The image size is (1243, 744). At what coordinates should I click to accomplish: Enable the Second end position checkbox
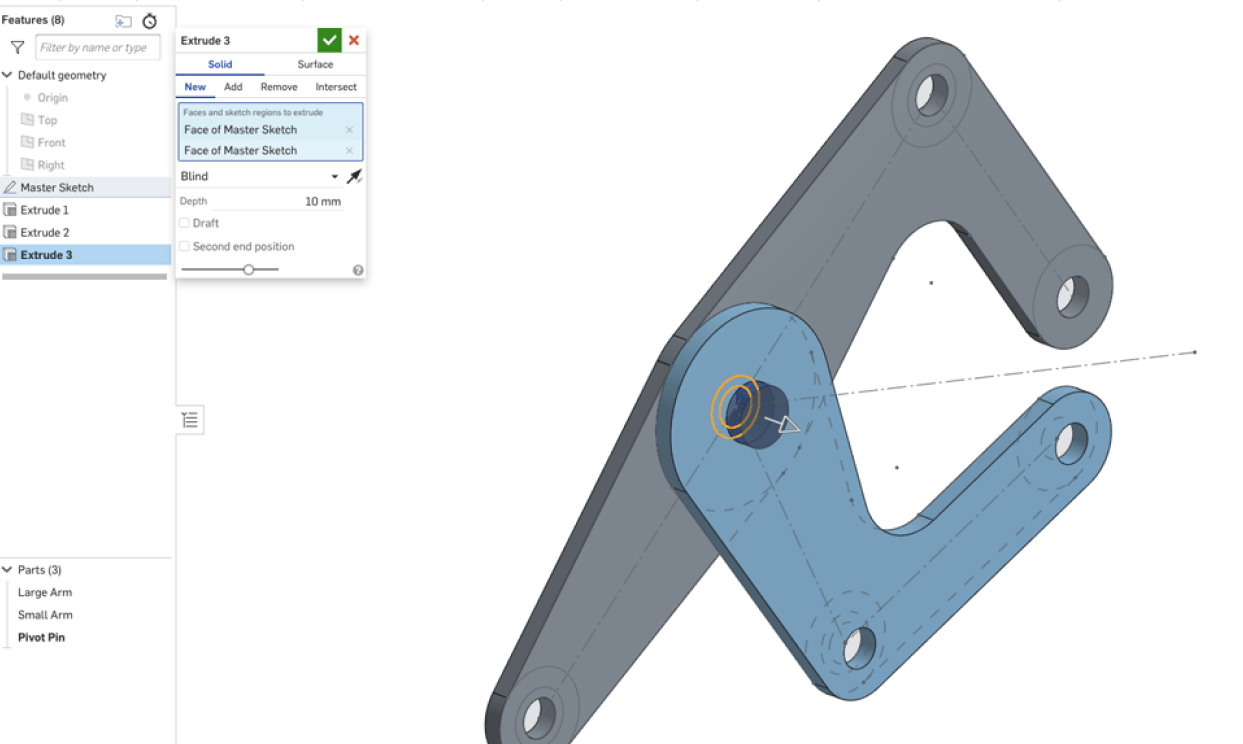point(184,246)
